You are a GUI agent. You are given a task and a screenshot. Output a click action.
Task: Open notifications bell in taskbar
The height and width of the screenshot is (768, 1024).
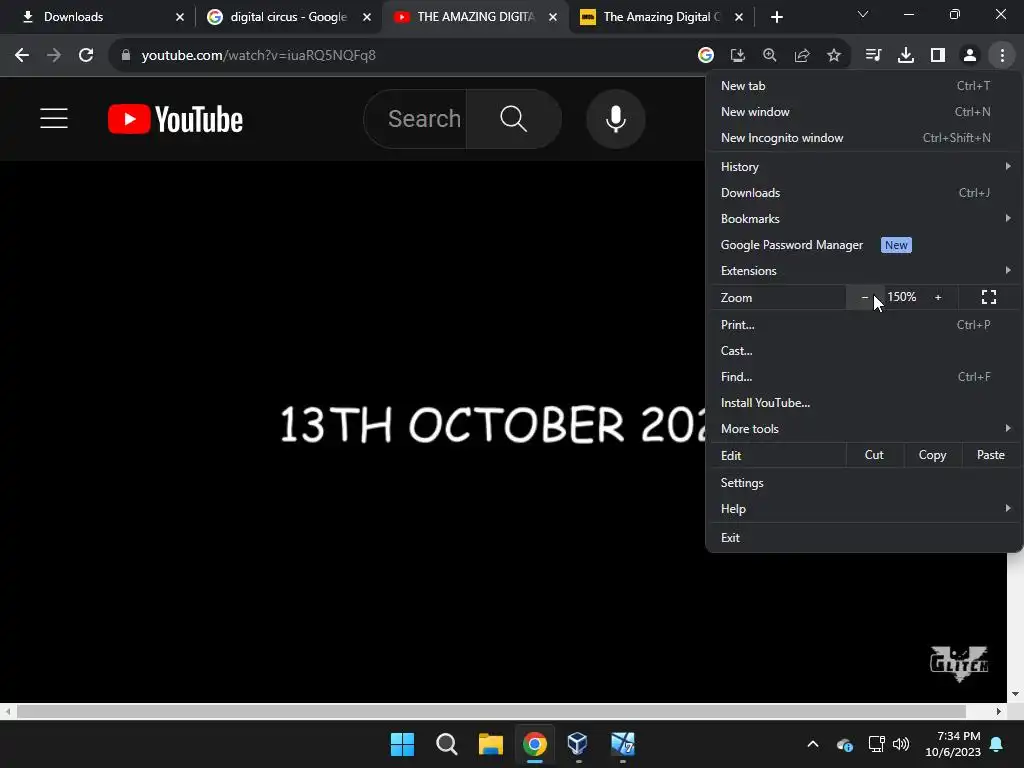pos(997,744)
